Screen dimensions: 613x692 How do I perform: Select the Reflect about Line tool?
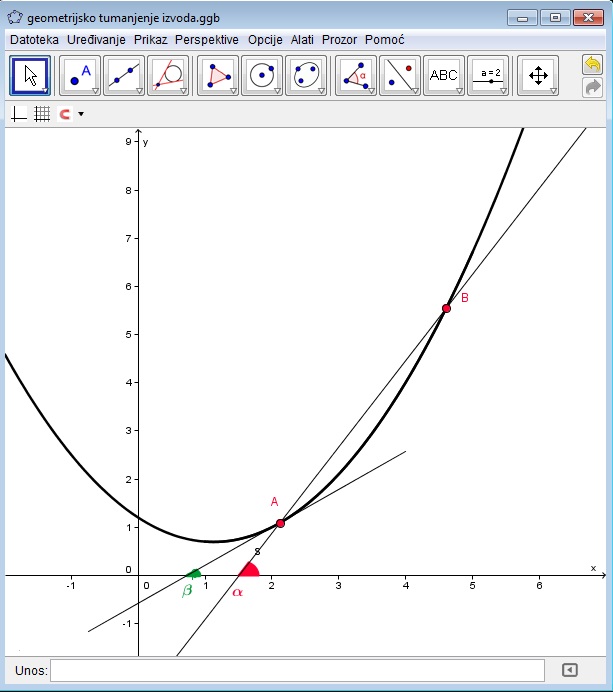(x=399, y=75)
